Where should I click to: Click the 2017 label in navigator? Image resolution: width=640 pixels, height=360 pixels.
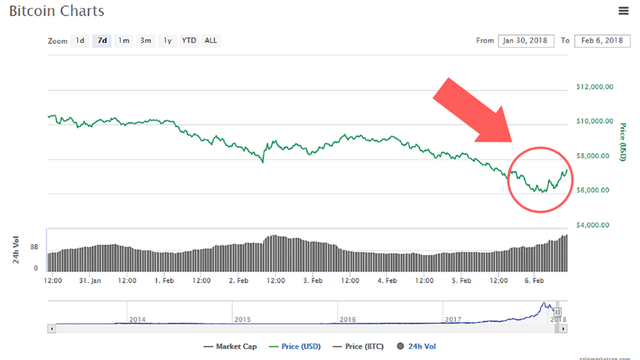tap(453, 319)
